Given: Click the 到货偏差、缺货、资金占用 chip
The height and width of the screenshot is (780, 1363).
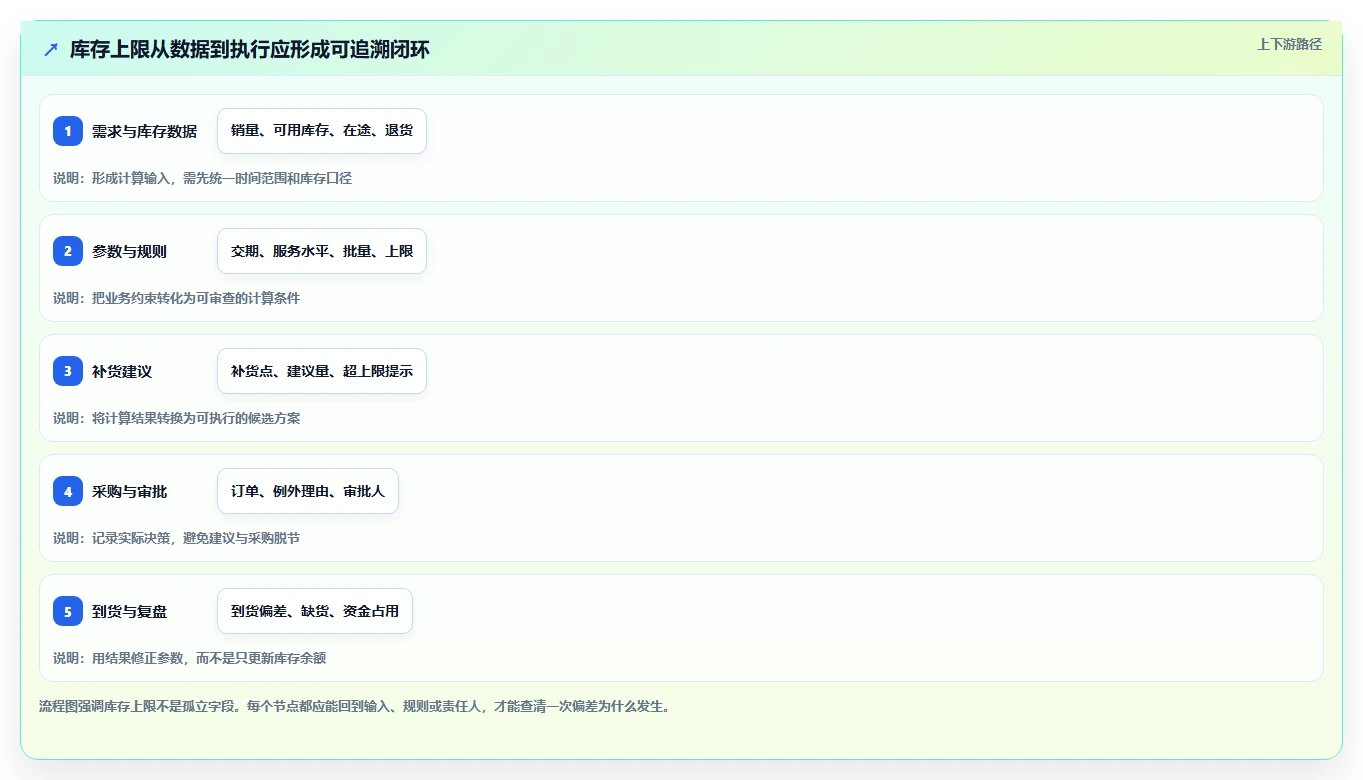Looking at the screenshot, I should pos(315,611).
